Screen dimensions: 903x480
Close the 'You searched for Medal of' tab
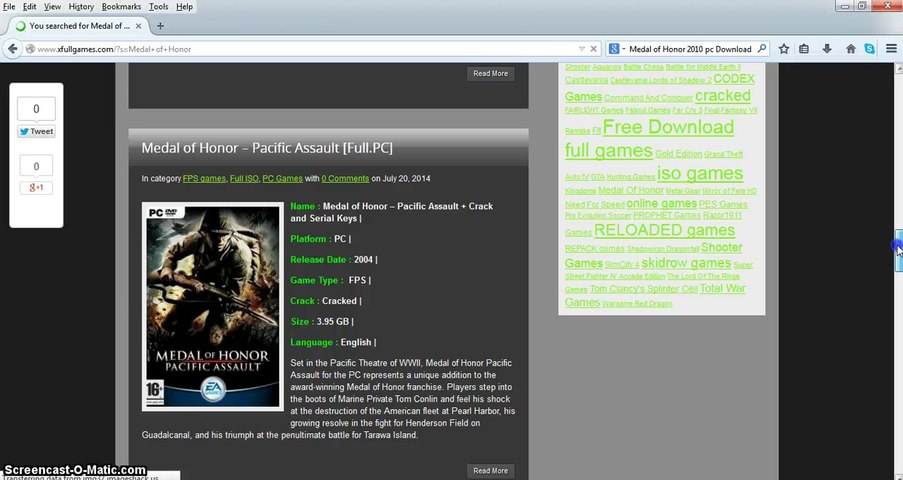point(138,26)
